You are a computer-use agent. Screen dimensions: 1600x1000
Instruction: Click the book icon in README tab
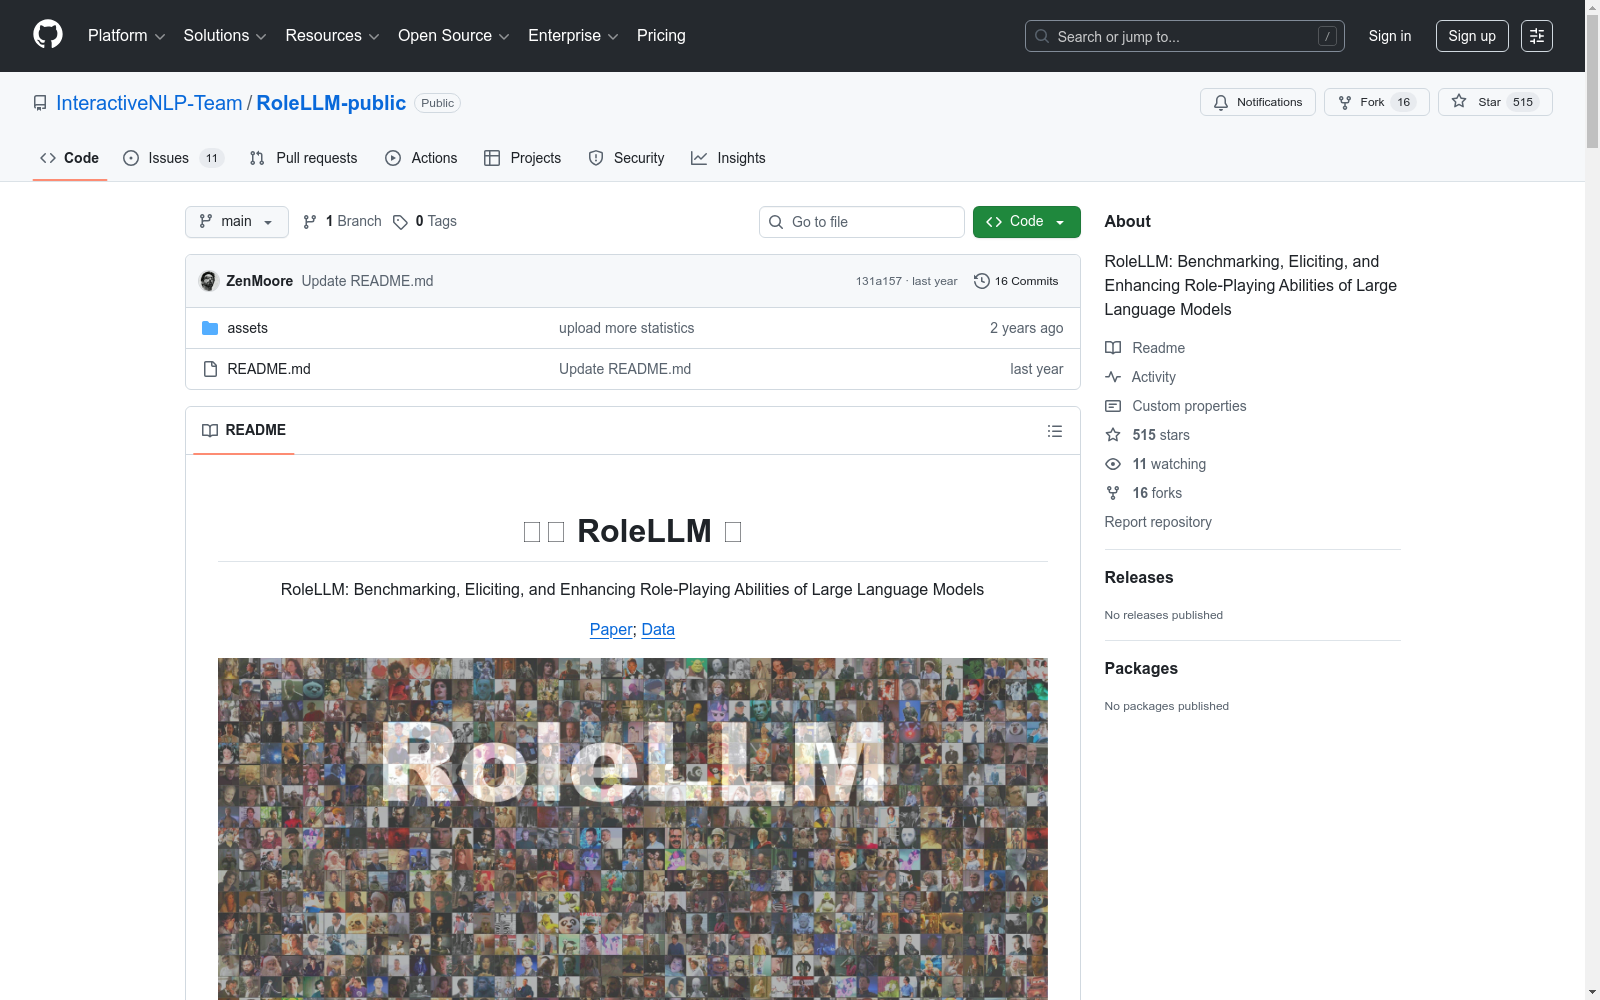pos(210,430)
